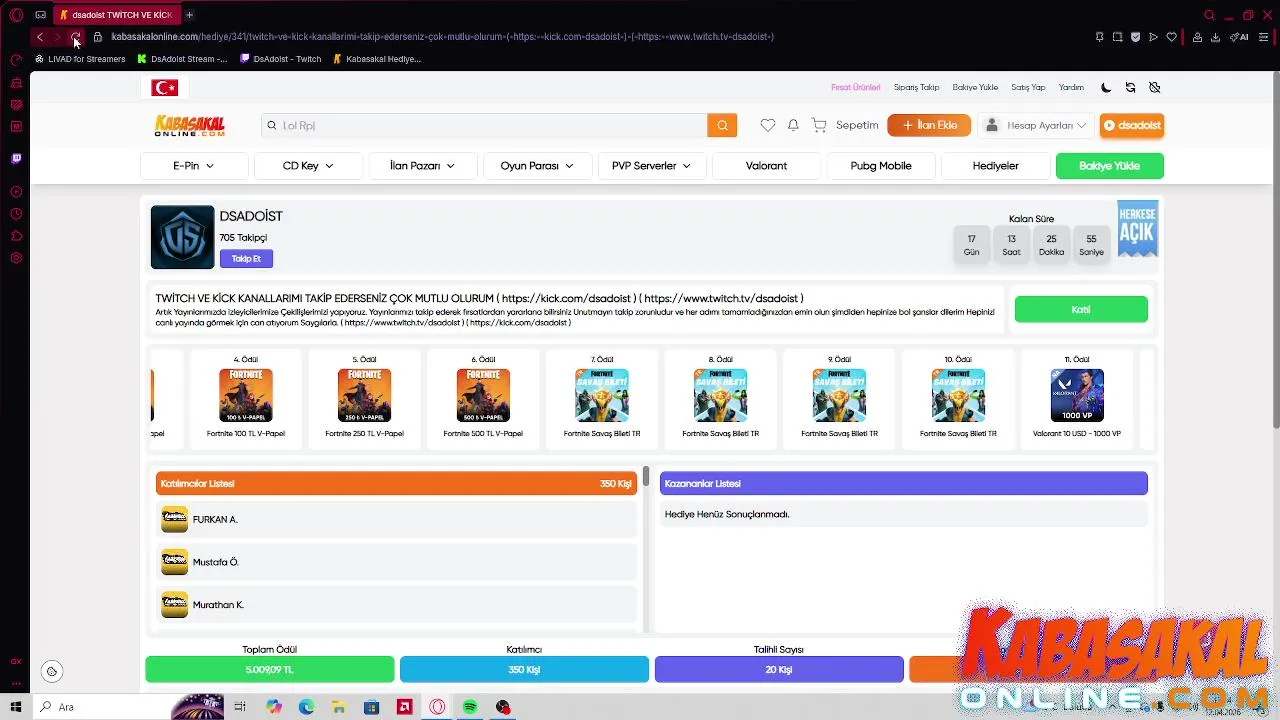1280x720 pixels.
Task: Open Twitch icon in Opera sidebar
Action: coord(16,158)
